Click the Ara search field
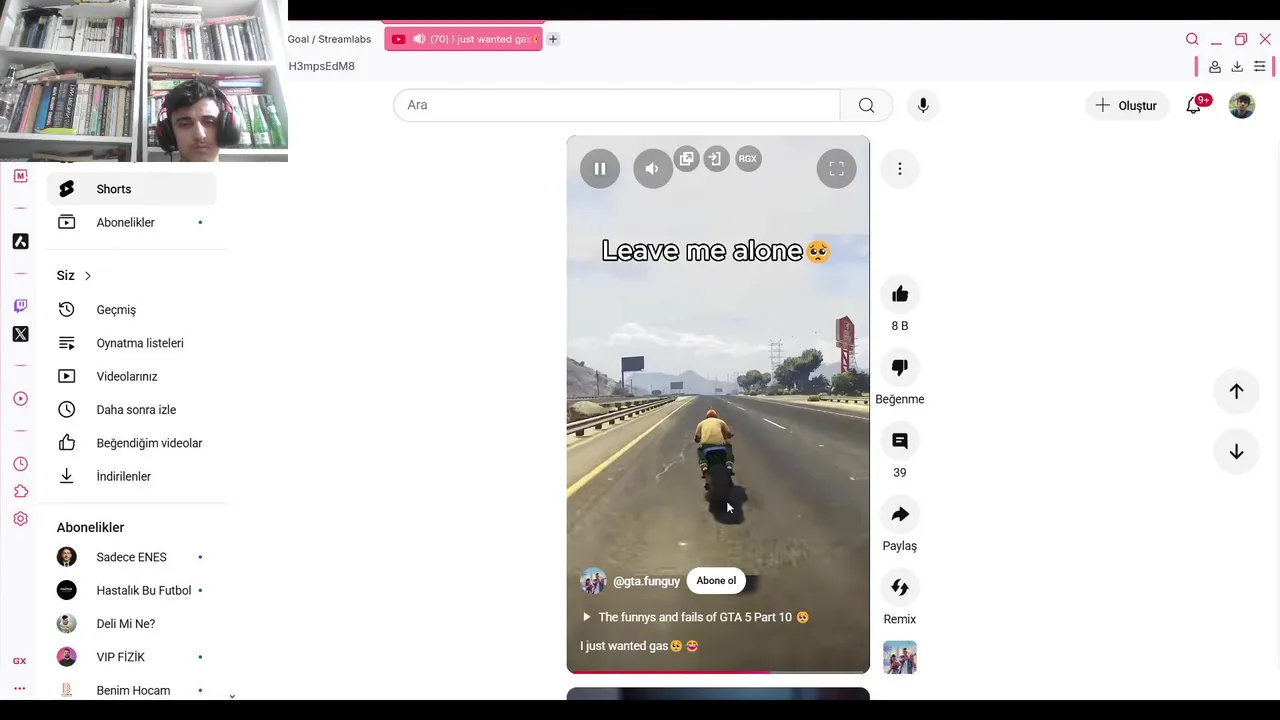Viewport: 1280px width, 720px height. [x=617, y=105]
